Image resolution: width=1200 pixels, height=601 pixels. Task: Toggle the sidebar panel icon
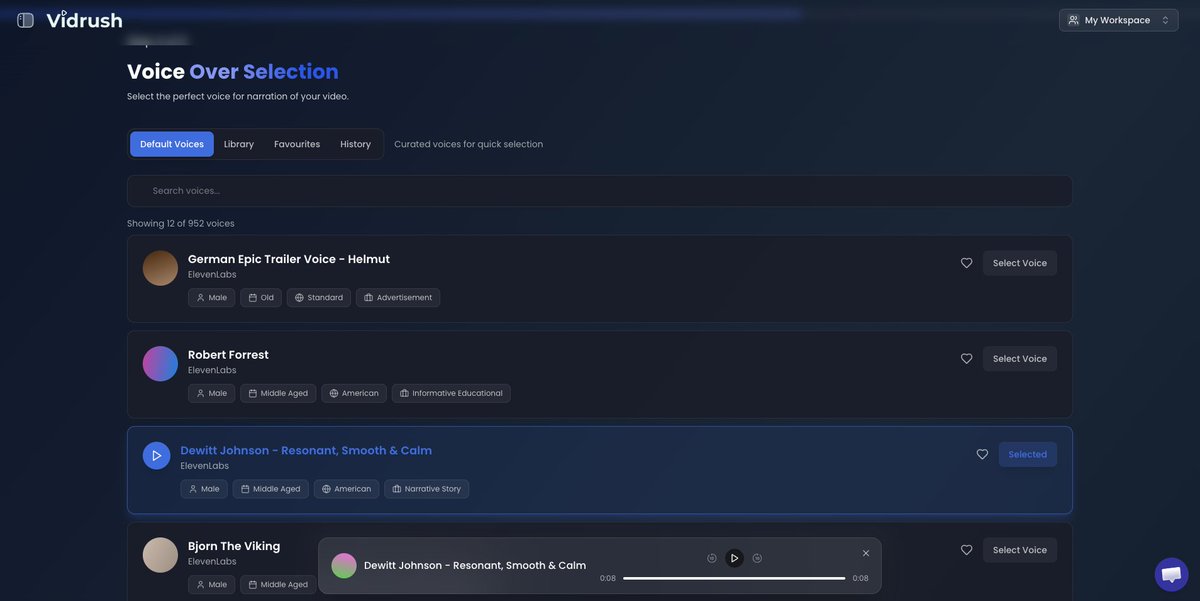[26, 20]
